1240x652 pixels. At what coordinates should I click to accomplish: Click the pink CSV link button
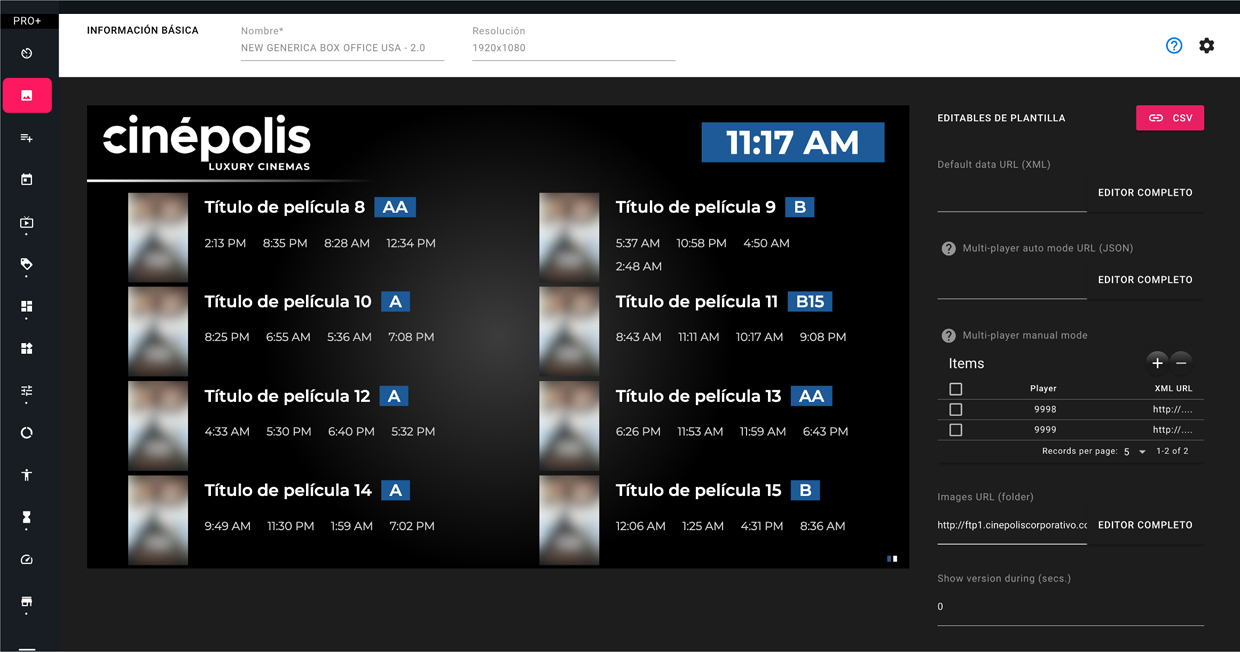click(x=1170, y=118)
